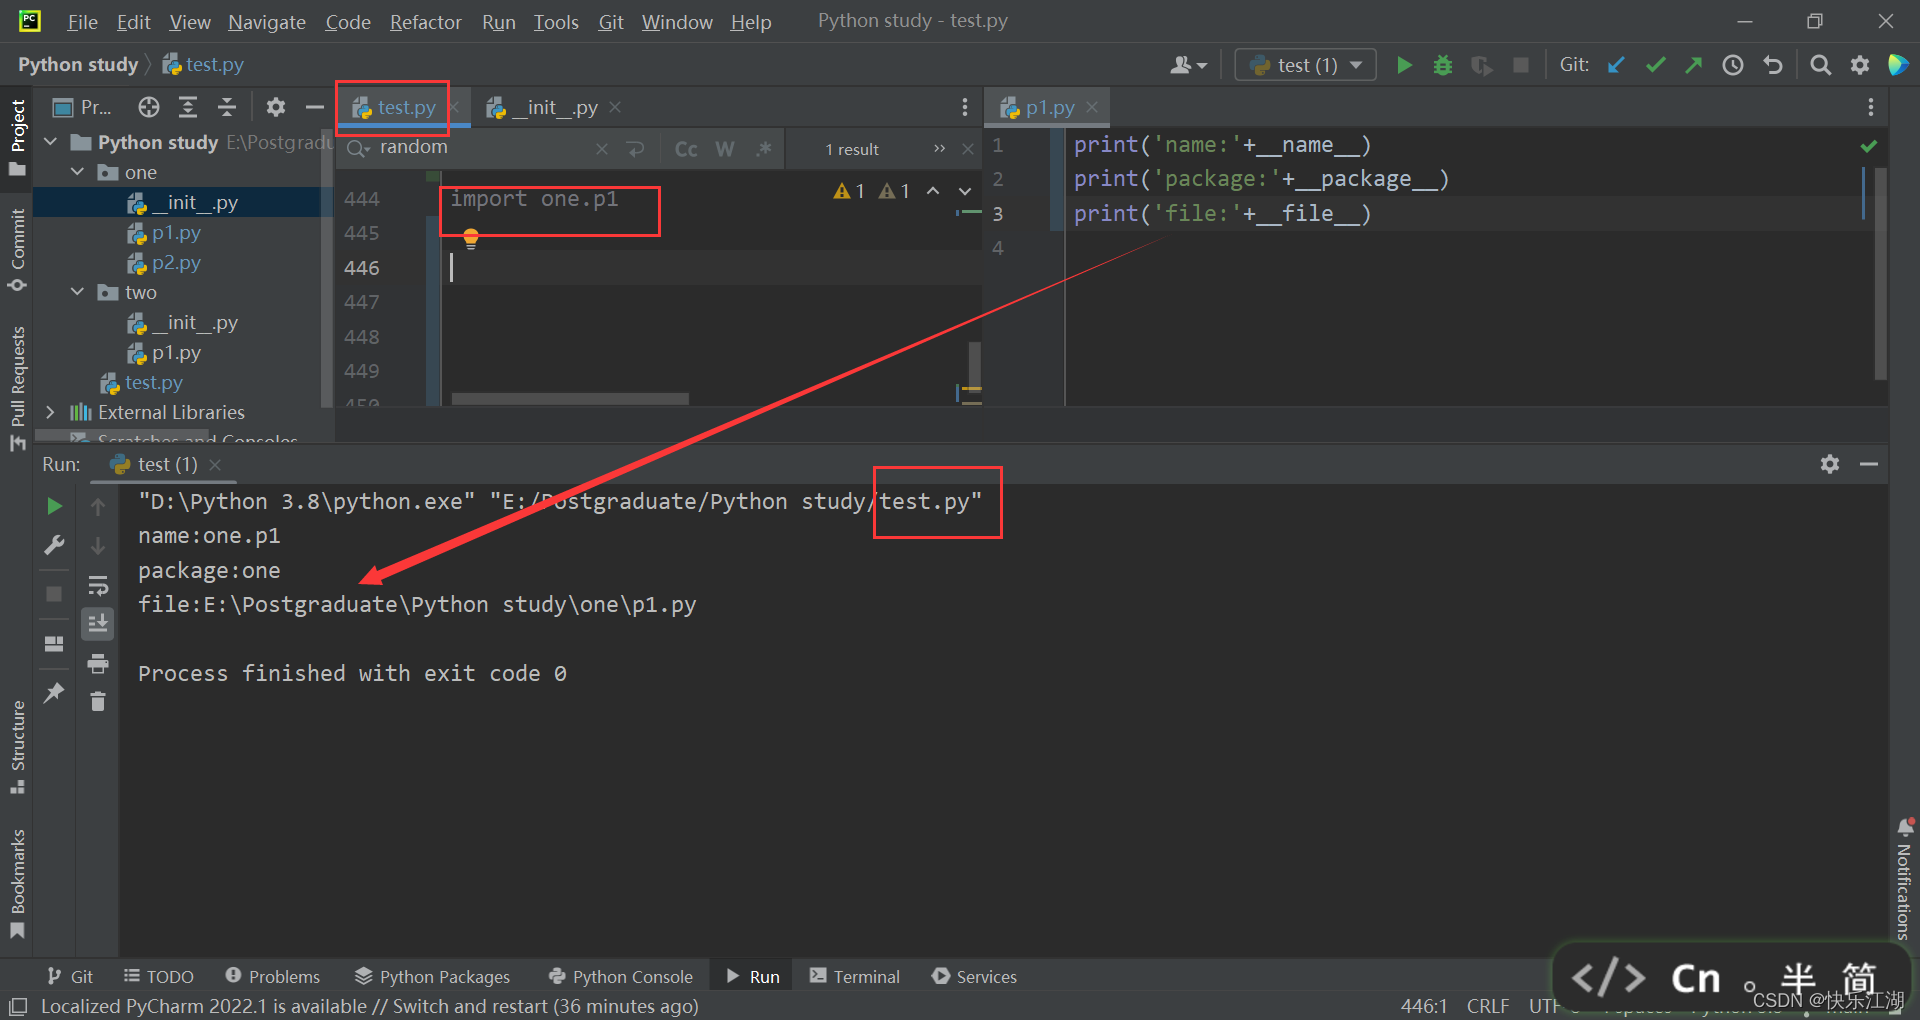Rerun test in Run panel
The width and height of the screenshot is (1920, 1020).
point(54,506)
